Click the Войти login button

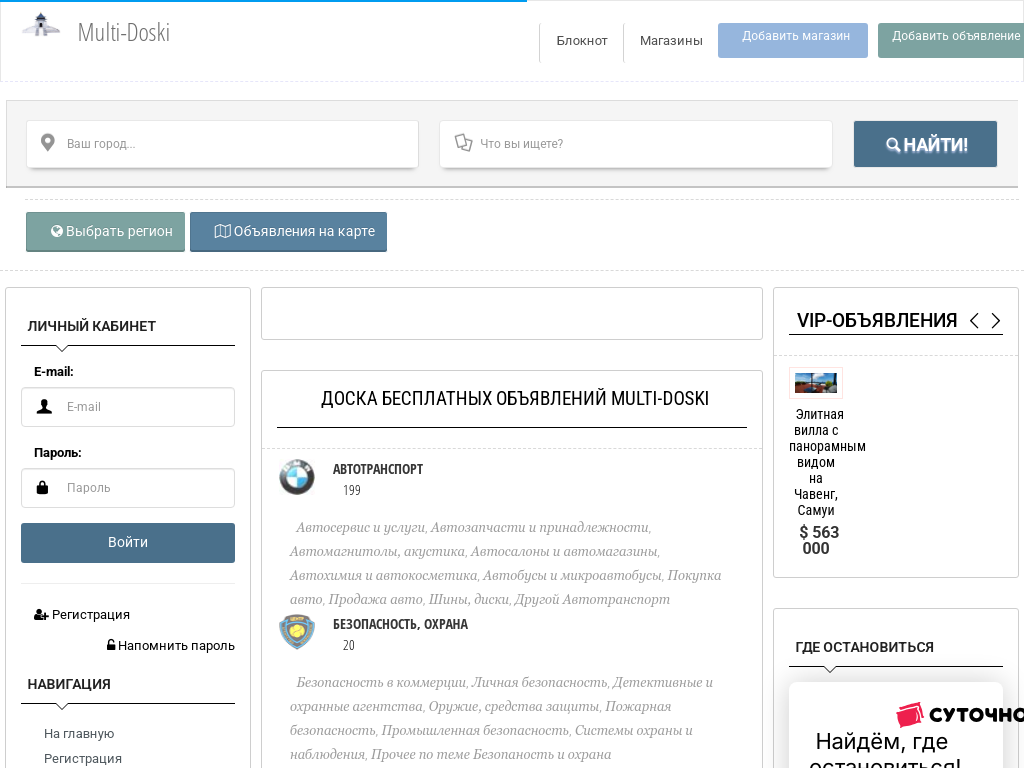pyautogui.click(x=128, y=543)
